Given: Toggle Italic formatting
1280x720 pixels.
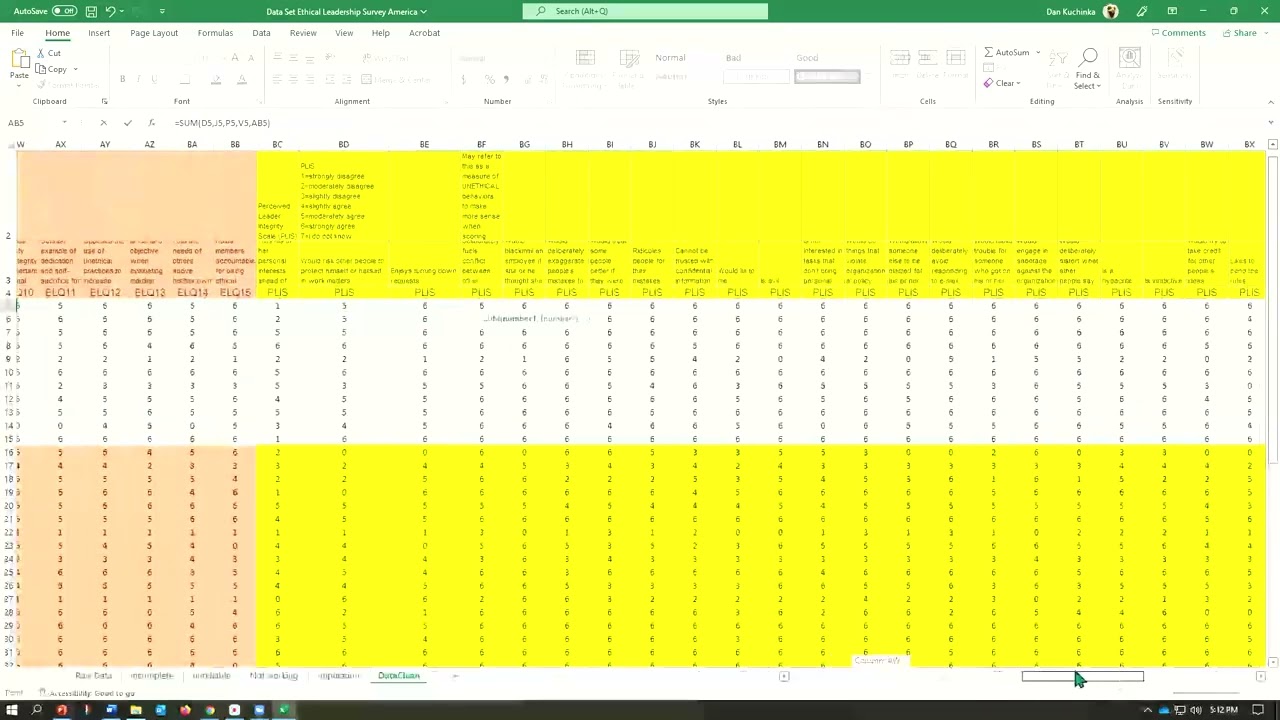Looking at the screenshot, I should 138,79.
